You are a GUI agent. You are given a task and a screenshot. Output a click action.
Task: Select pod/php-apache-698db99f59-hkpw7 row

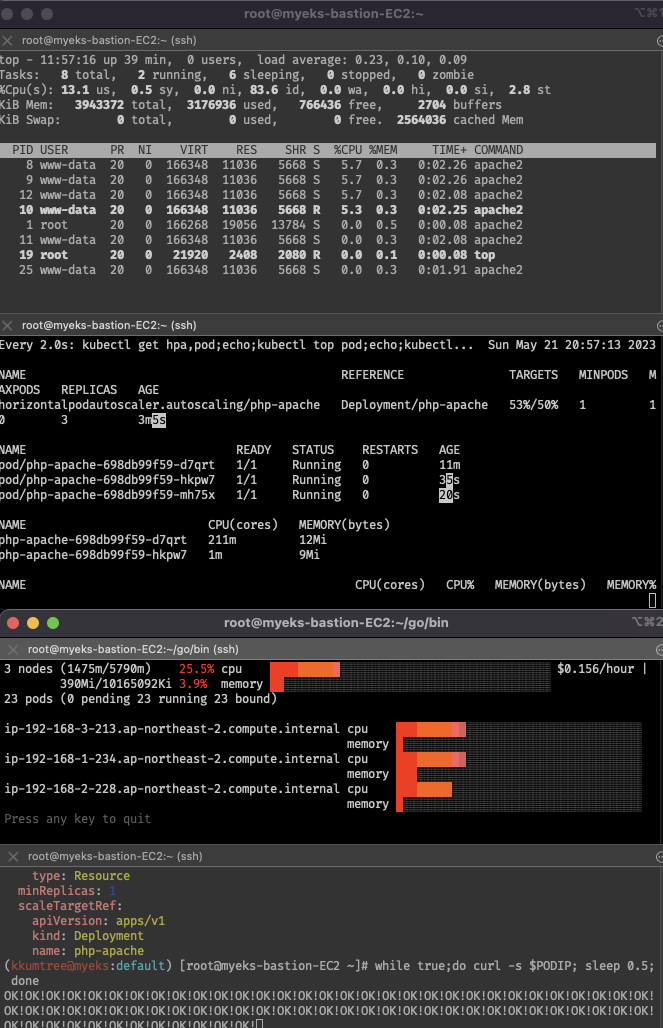tap(230, 480)
